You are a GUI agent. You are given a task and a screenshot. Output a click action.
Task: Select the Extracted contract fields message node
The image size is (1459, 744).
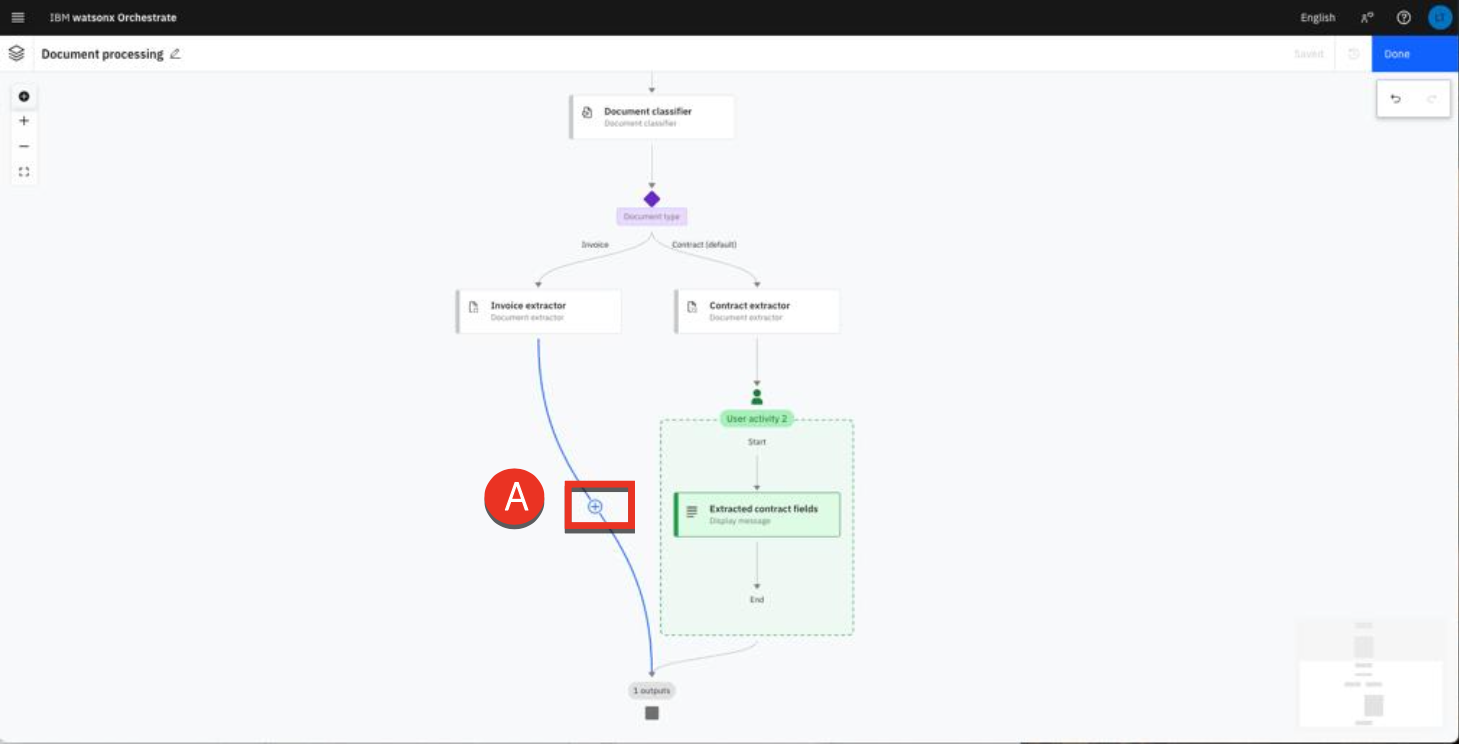[757, 514]
